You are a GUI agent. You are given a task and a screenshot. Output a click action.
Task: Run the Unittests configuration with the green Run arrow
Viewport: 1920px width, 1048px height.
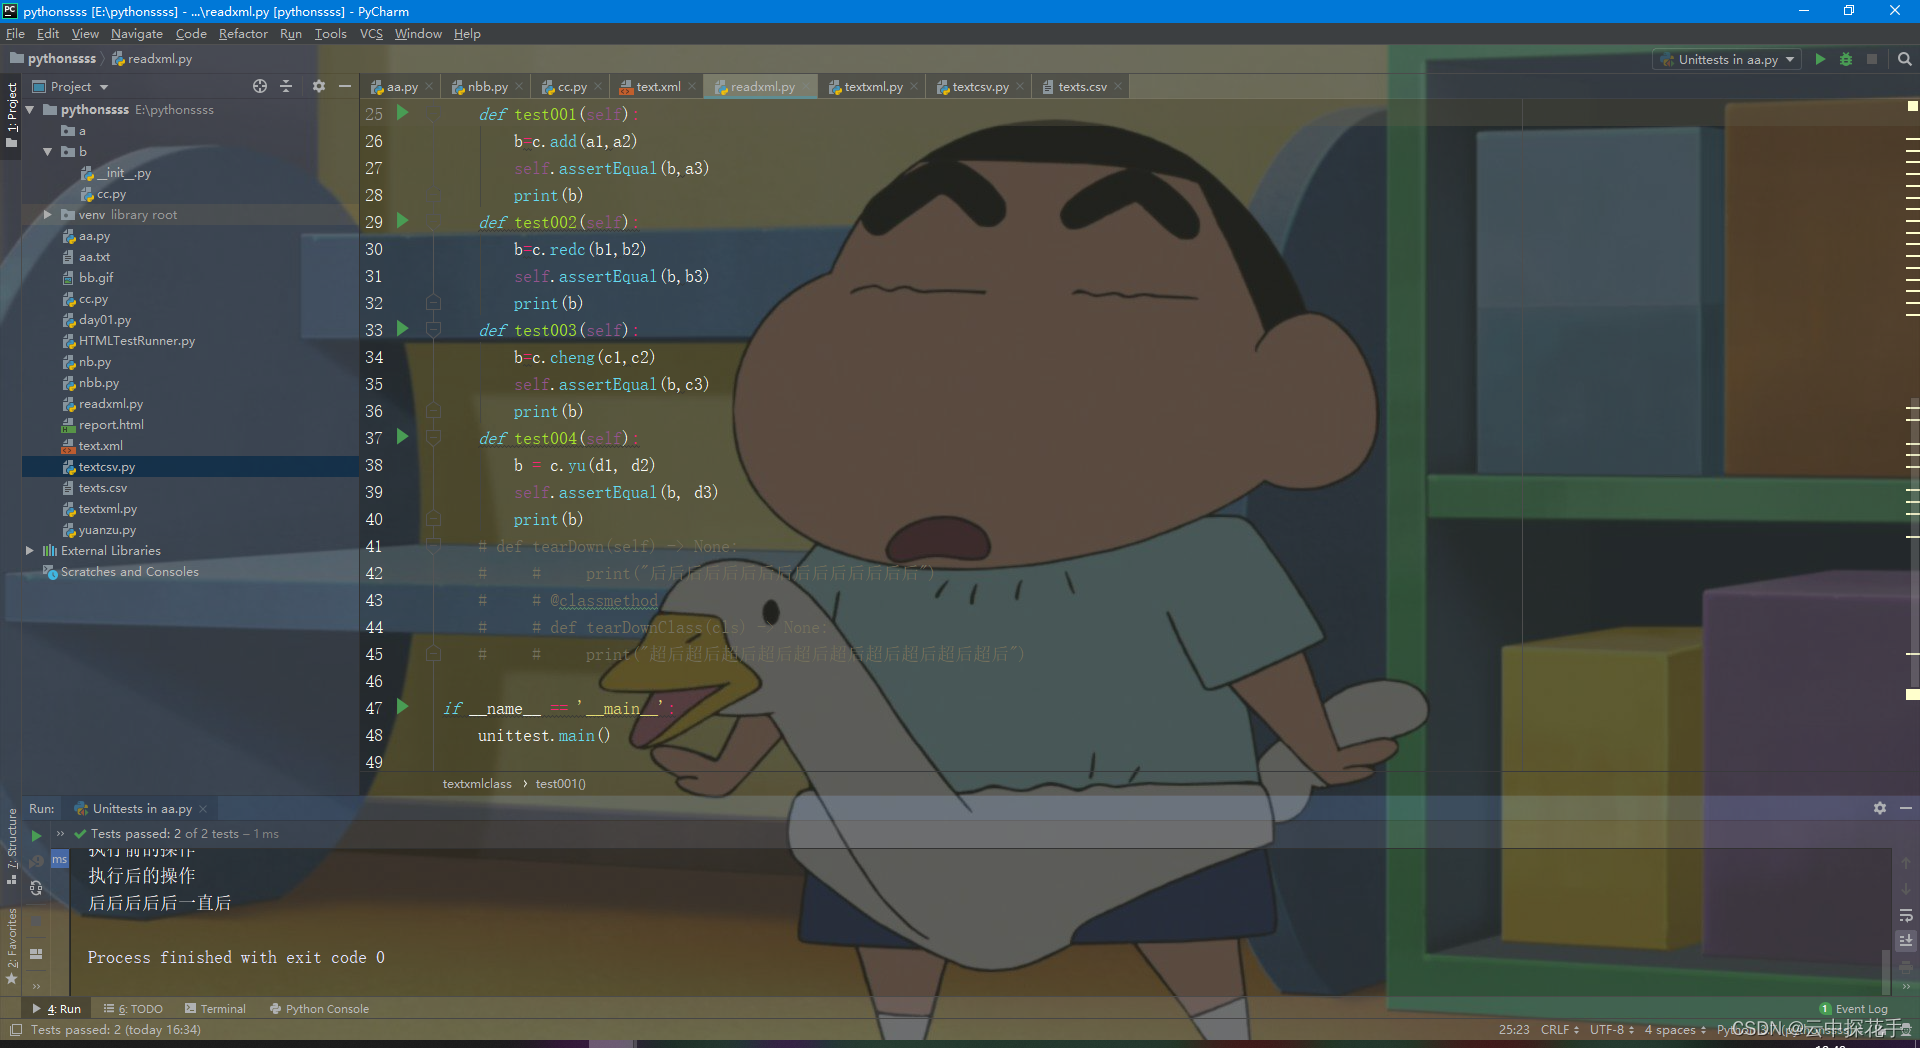coord(1819,59)
